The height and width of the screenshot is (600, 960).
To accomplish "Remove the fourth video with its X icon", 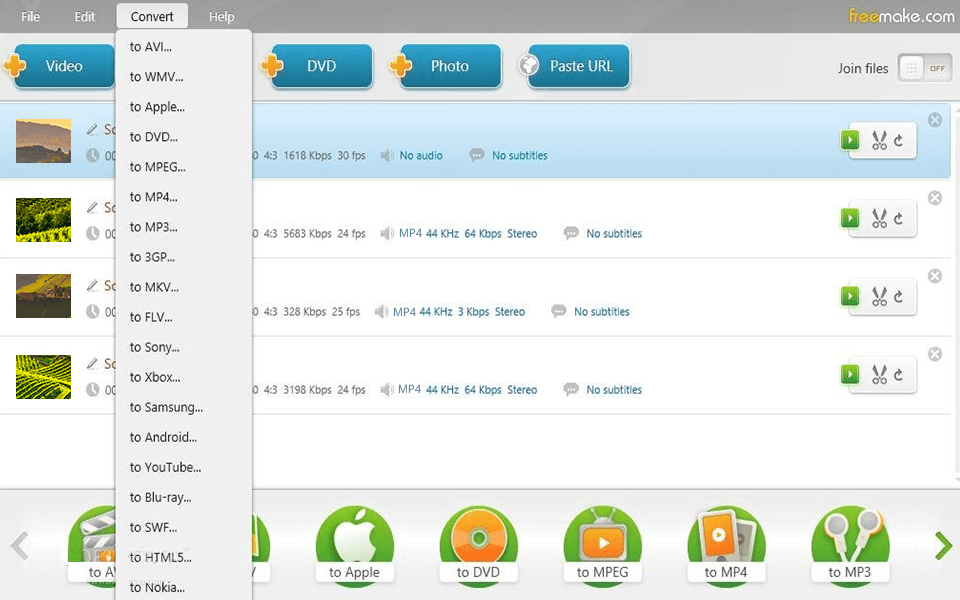I will click(x=935, y=354).
